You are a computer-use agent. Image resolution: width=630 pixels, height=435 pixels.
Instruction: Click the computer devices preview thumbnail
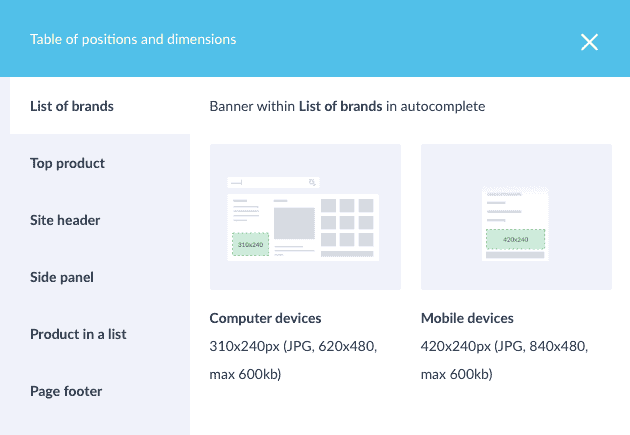(305, 217)
